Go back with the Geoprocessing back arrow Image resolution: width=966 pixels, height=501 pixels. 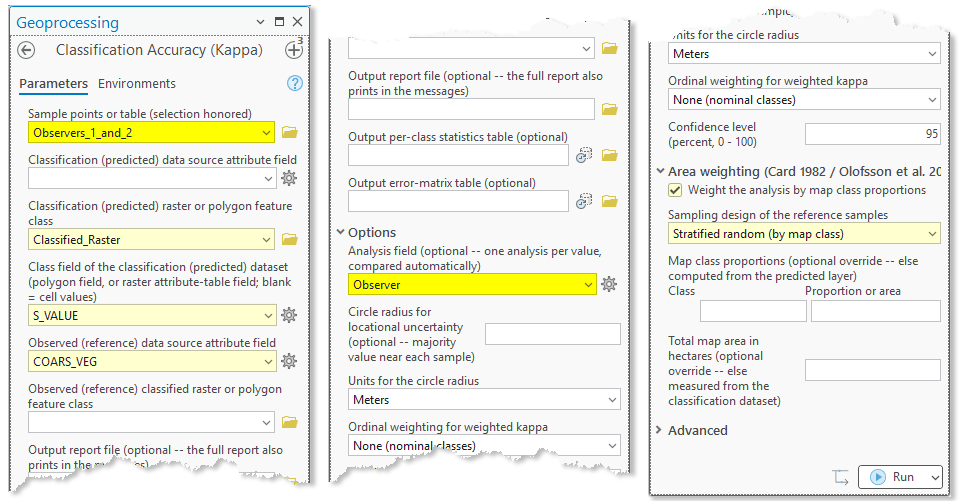(26, 50)
